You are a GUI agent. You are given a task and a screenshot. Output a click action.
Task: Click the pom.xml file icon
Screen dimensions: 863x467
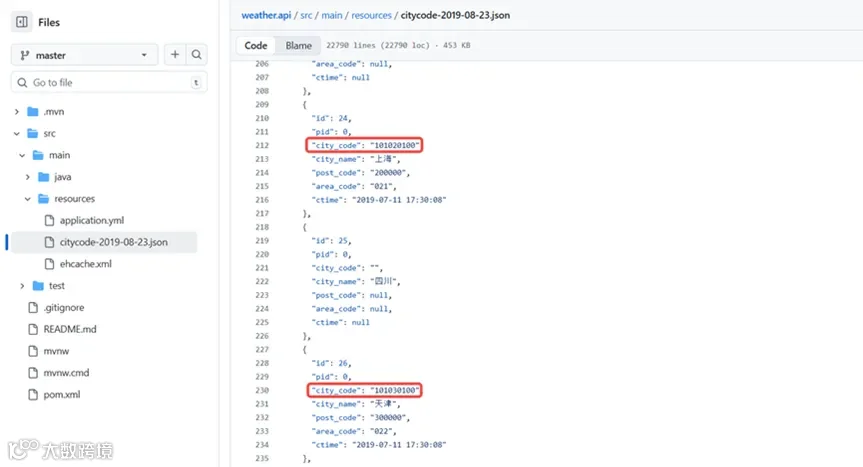(33, 395)
